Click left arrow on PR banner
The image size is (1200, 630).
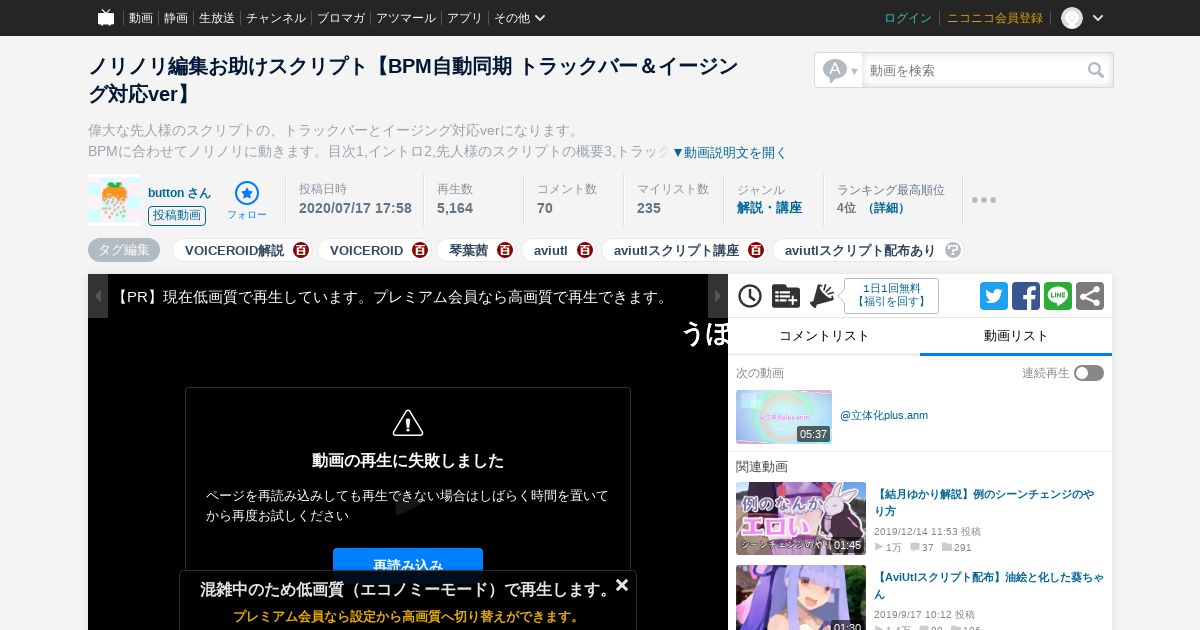98,296
